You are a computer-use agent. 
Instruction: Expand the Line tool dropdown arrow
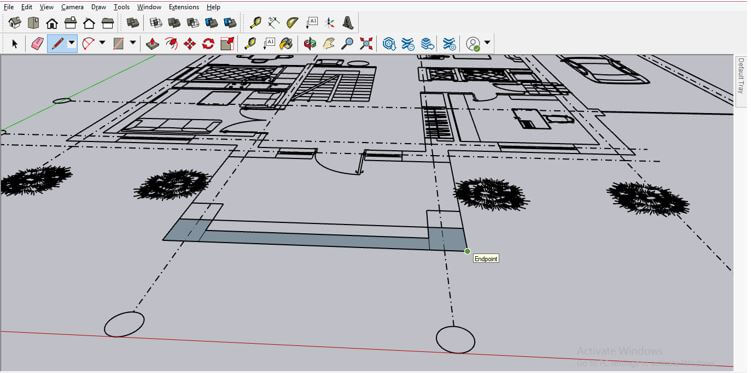point(71,43)
